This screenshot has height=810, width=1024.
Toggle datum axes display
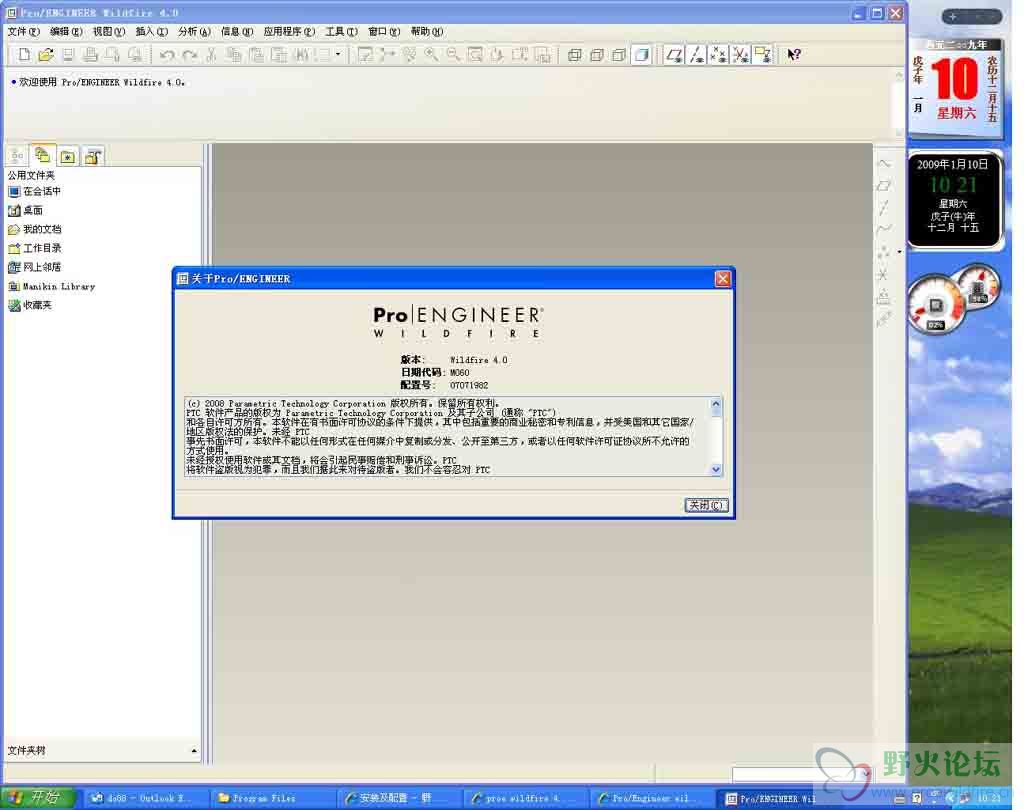697,55
